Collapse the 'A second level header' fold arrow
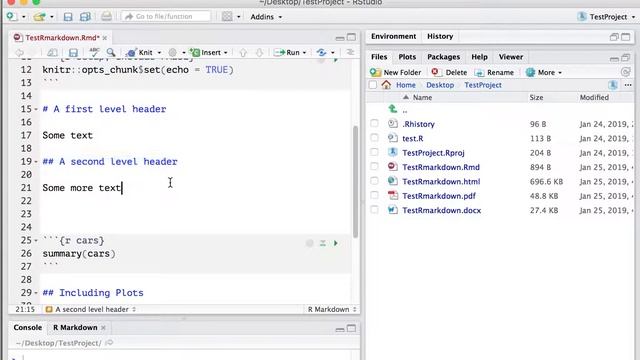The height and width of the screenshot is (360, 640). coord(36,162)
